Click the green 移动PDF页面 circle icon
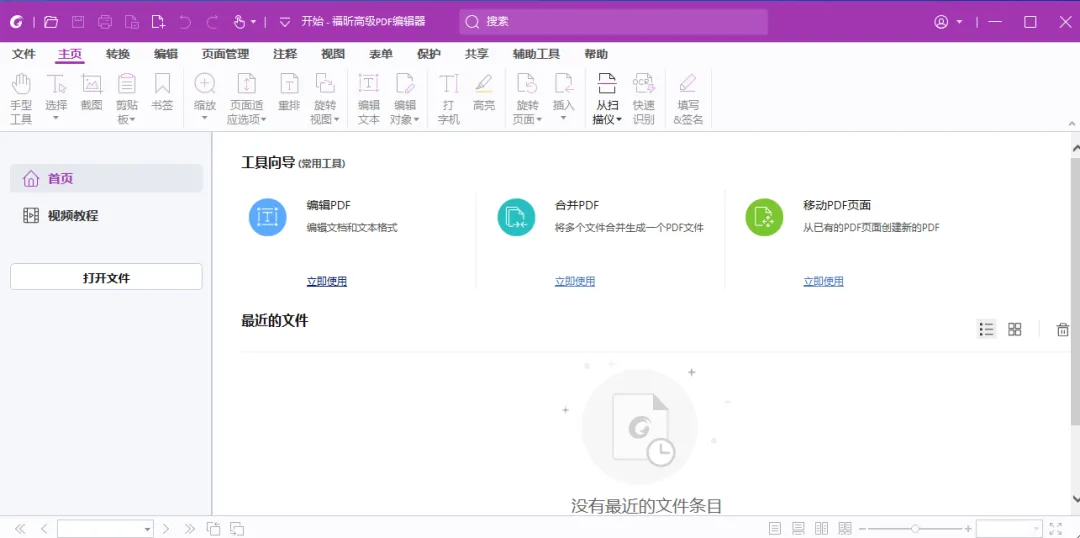The height and width of the screenshot is (538, 1080). pyautogui.click(x=765, y=217)
